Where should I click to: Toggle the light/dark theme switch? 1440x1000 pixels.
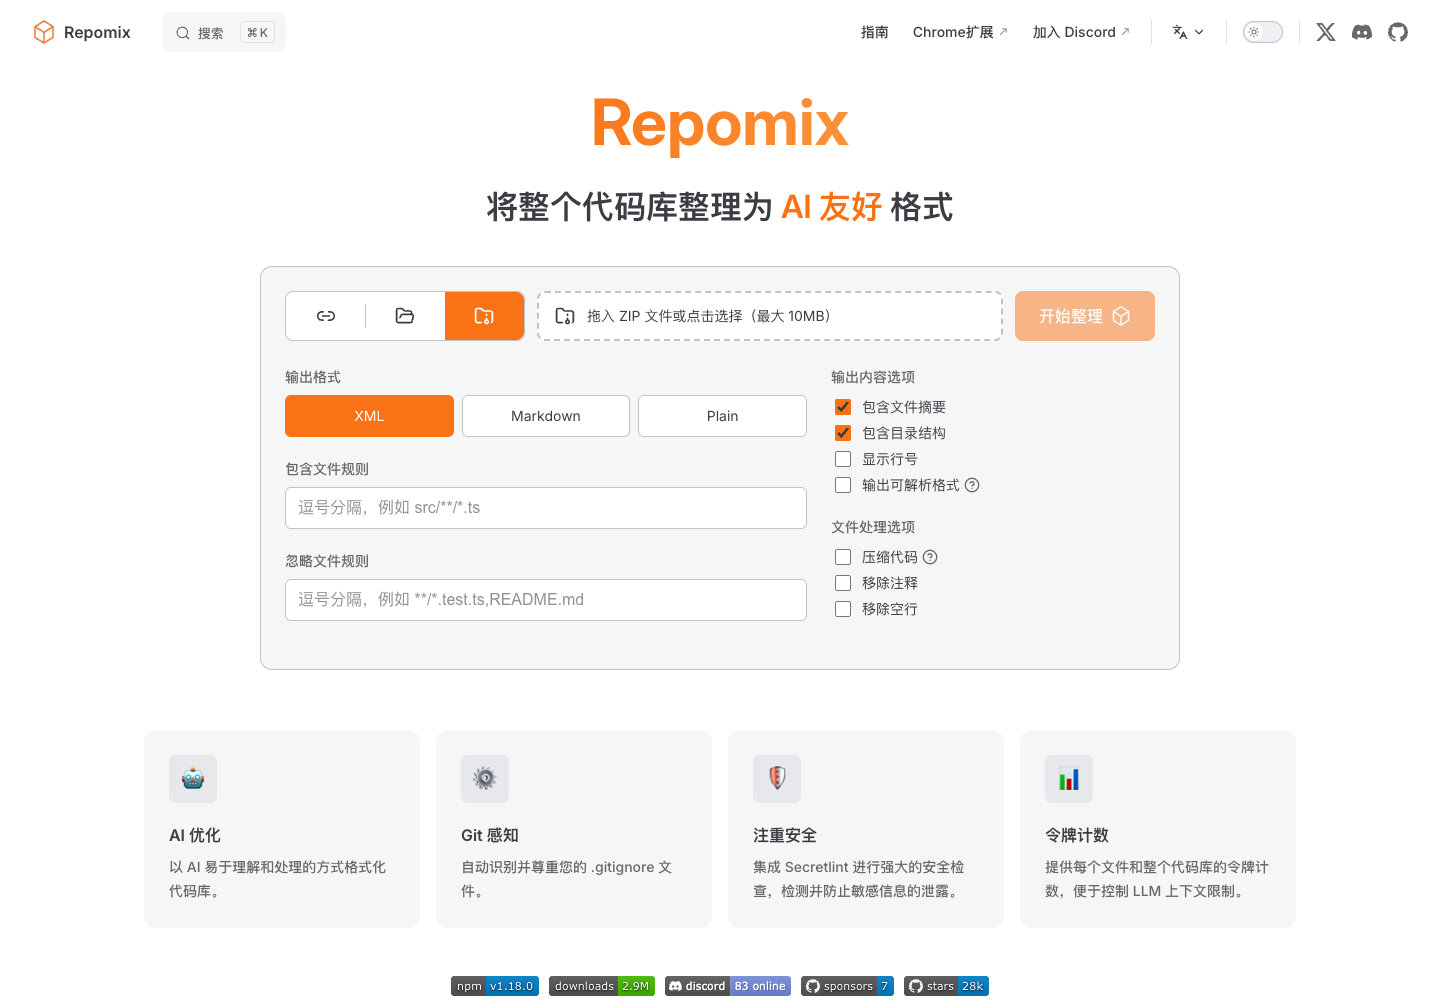pyautogui.click(x=1262, y=32)
